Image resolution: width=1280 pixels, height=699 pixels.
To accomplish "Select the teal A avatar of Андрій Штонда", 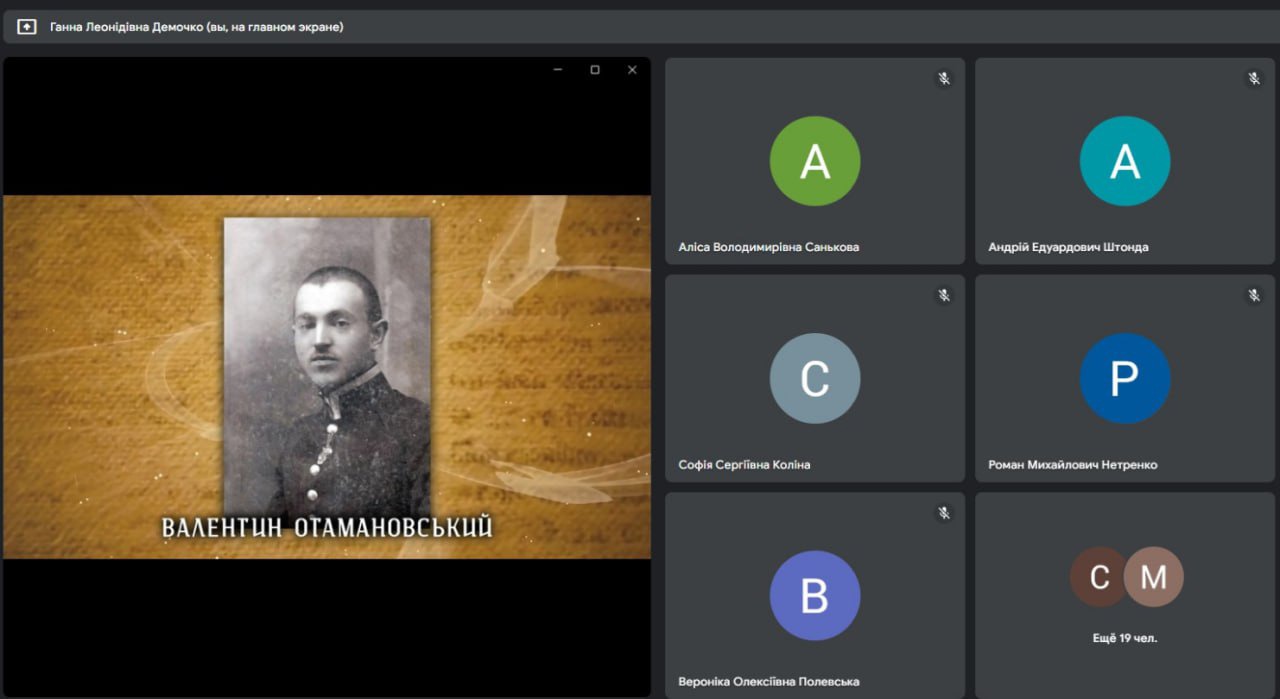I will [1125, 161].
